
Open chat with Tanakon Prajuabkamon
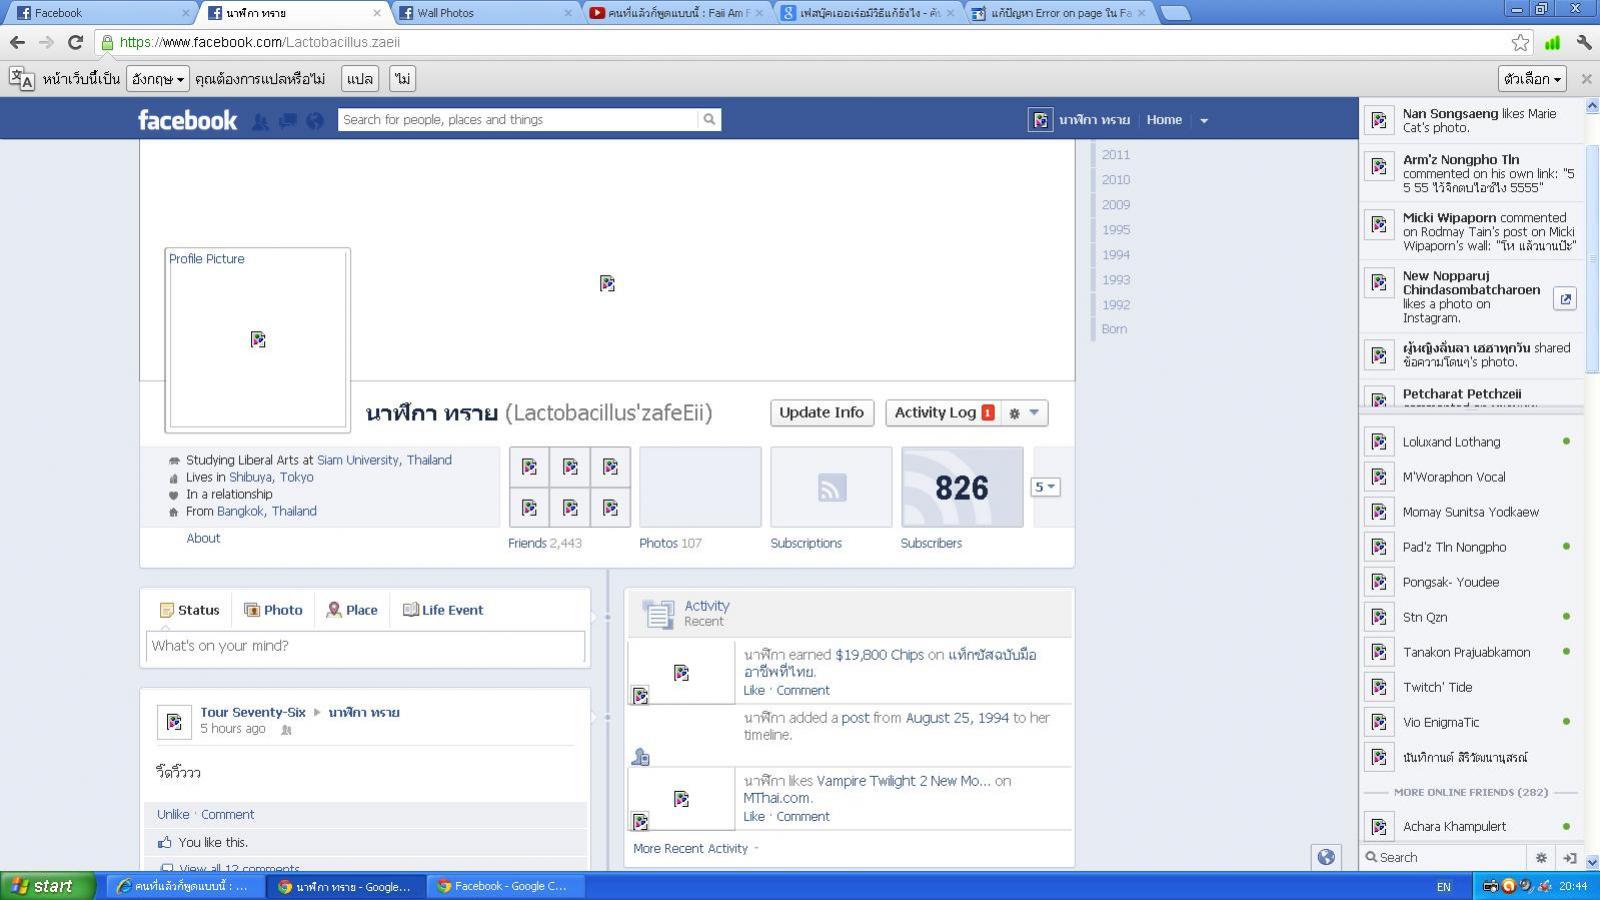point(1470,652)
